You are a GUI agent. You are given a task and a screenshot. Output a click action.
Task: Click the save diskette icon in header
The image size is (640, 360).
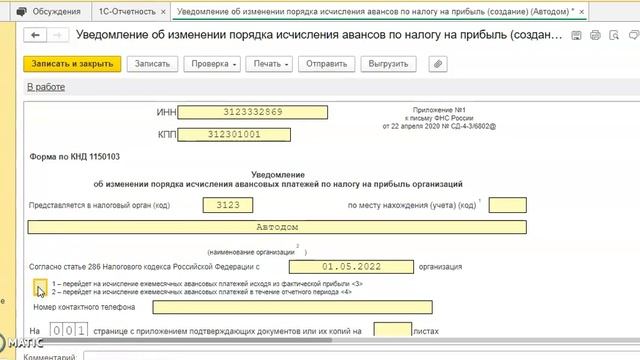[x=576, y=36]
